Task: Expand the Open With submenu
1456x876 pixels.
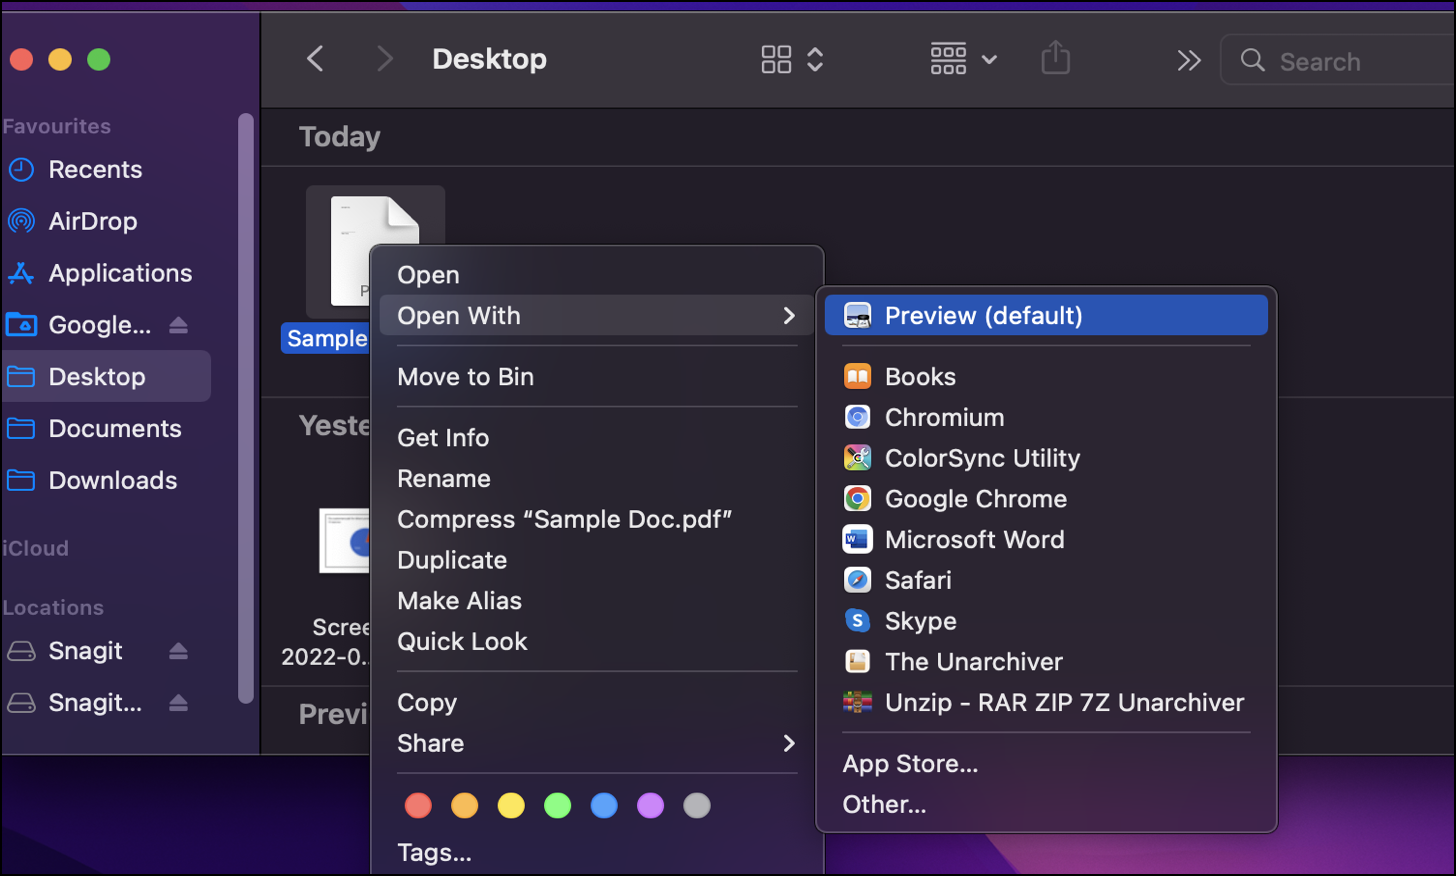Action: coord(597,315)
